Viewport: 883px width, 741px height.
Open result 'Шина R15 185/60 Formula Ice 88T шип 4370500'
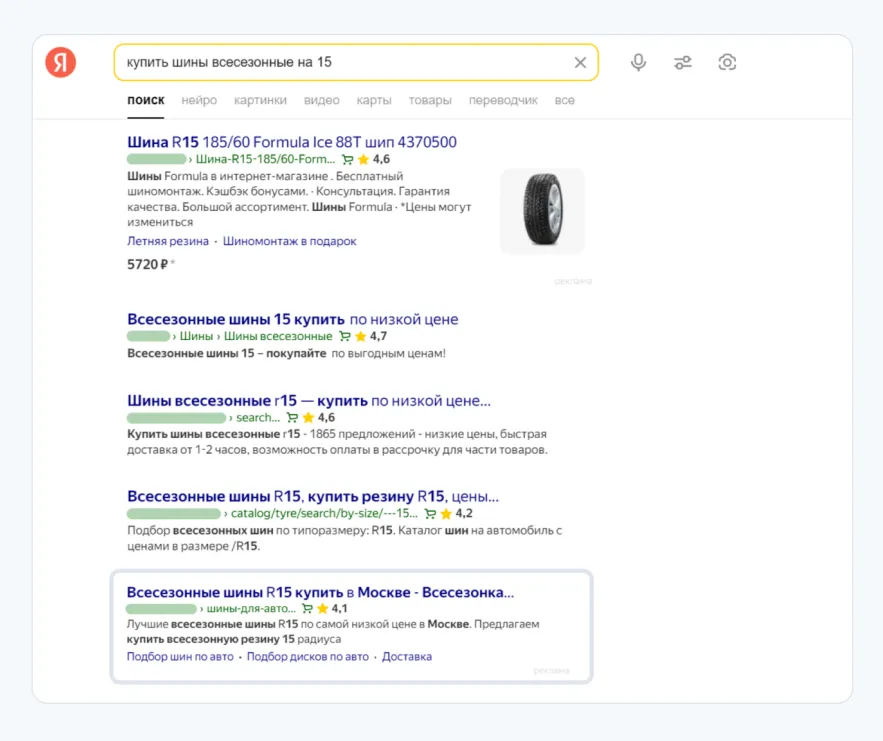[x=292, y=142]
